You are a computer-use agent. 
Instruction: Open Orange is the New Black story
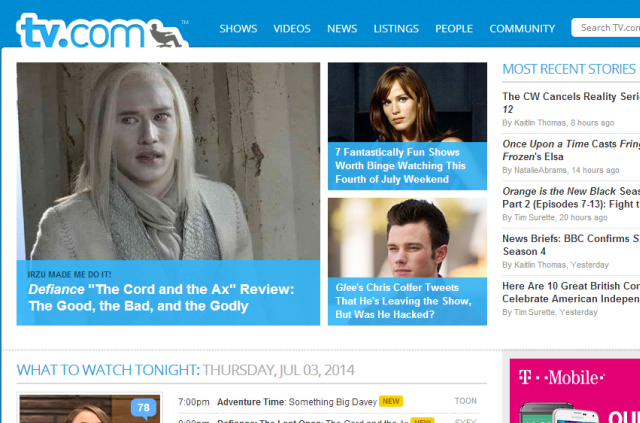571,198
